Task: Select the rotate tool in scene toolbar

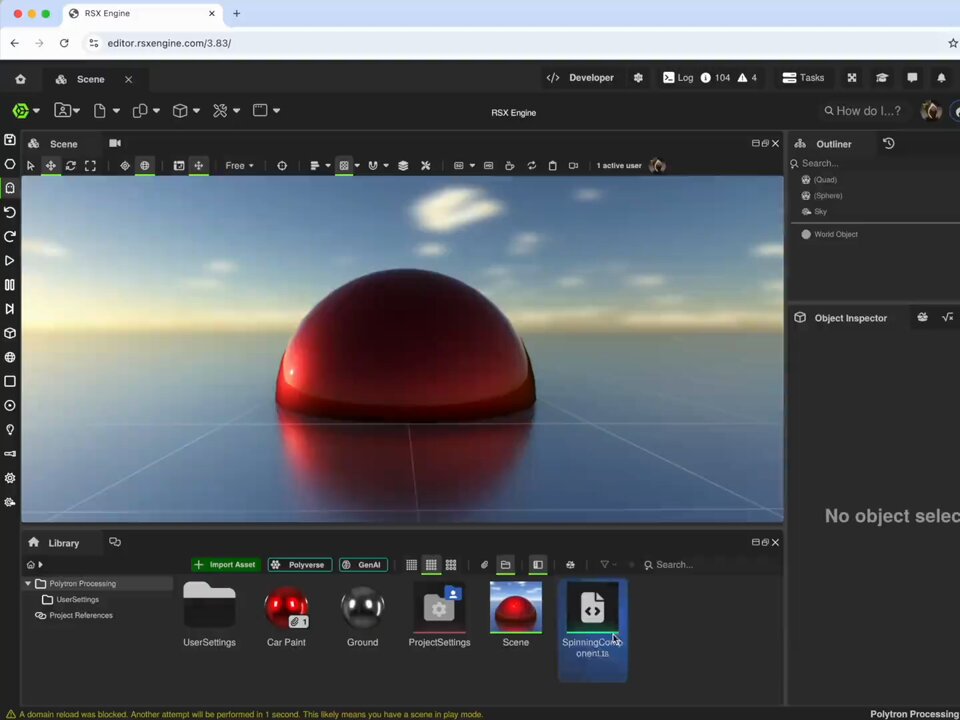Action: 70,166
